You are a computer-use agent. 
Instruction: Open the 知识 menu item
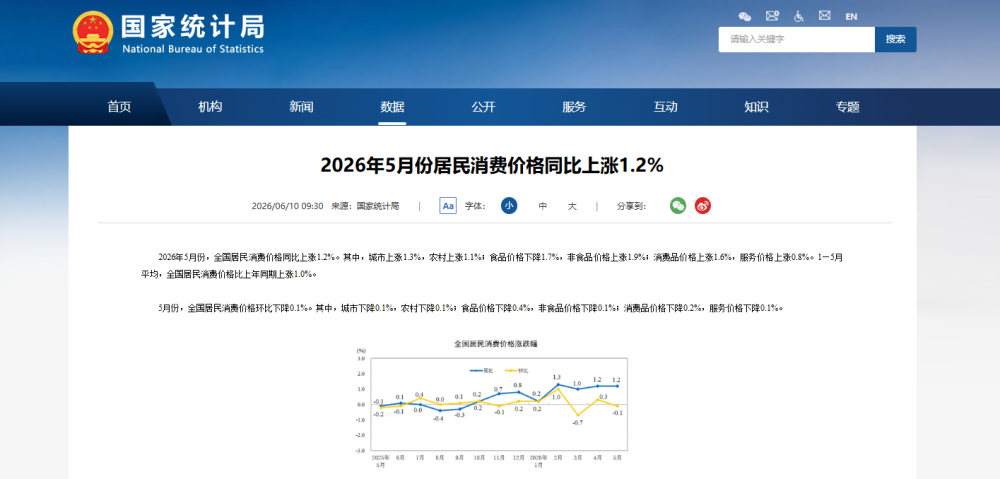756,107
